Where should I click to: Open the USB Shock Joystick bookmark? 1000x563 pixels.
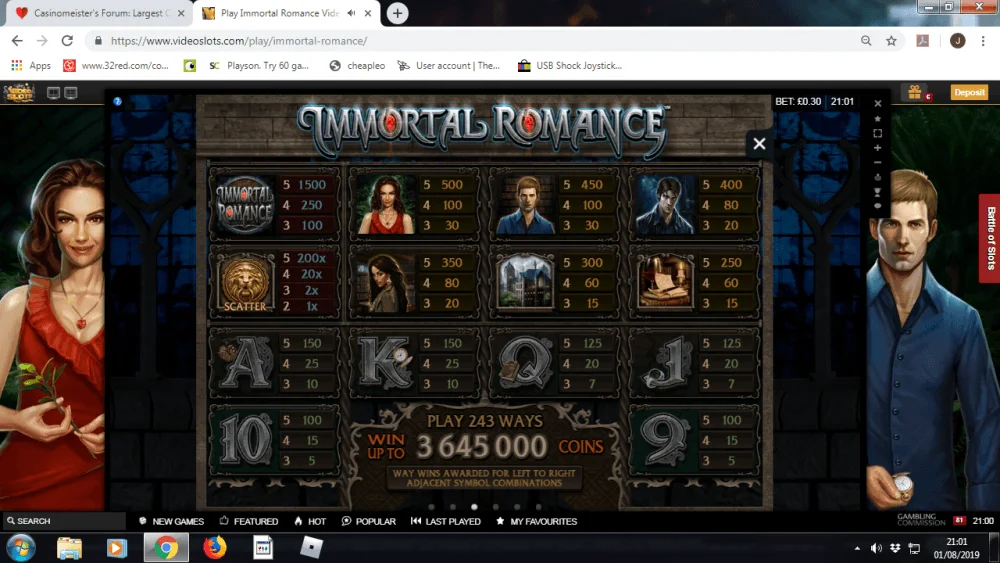coord(570,66)
